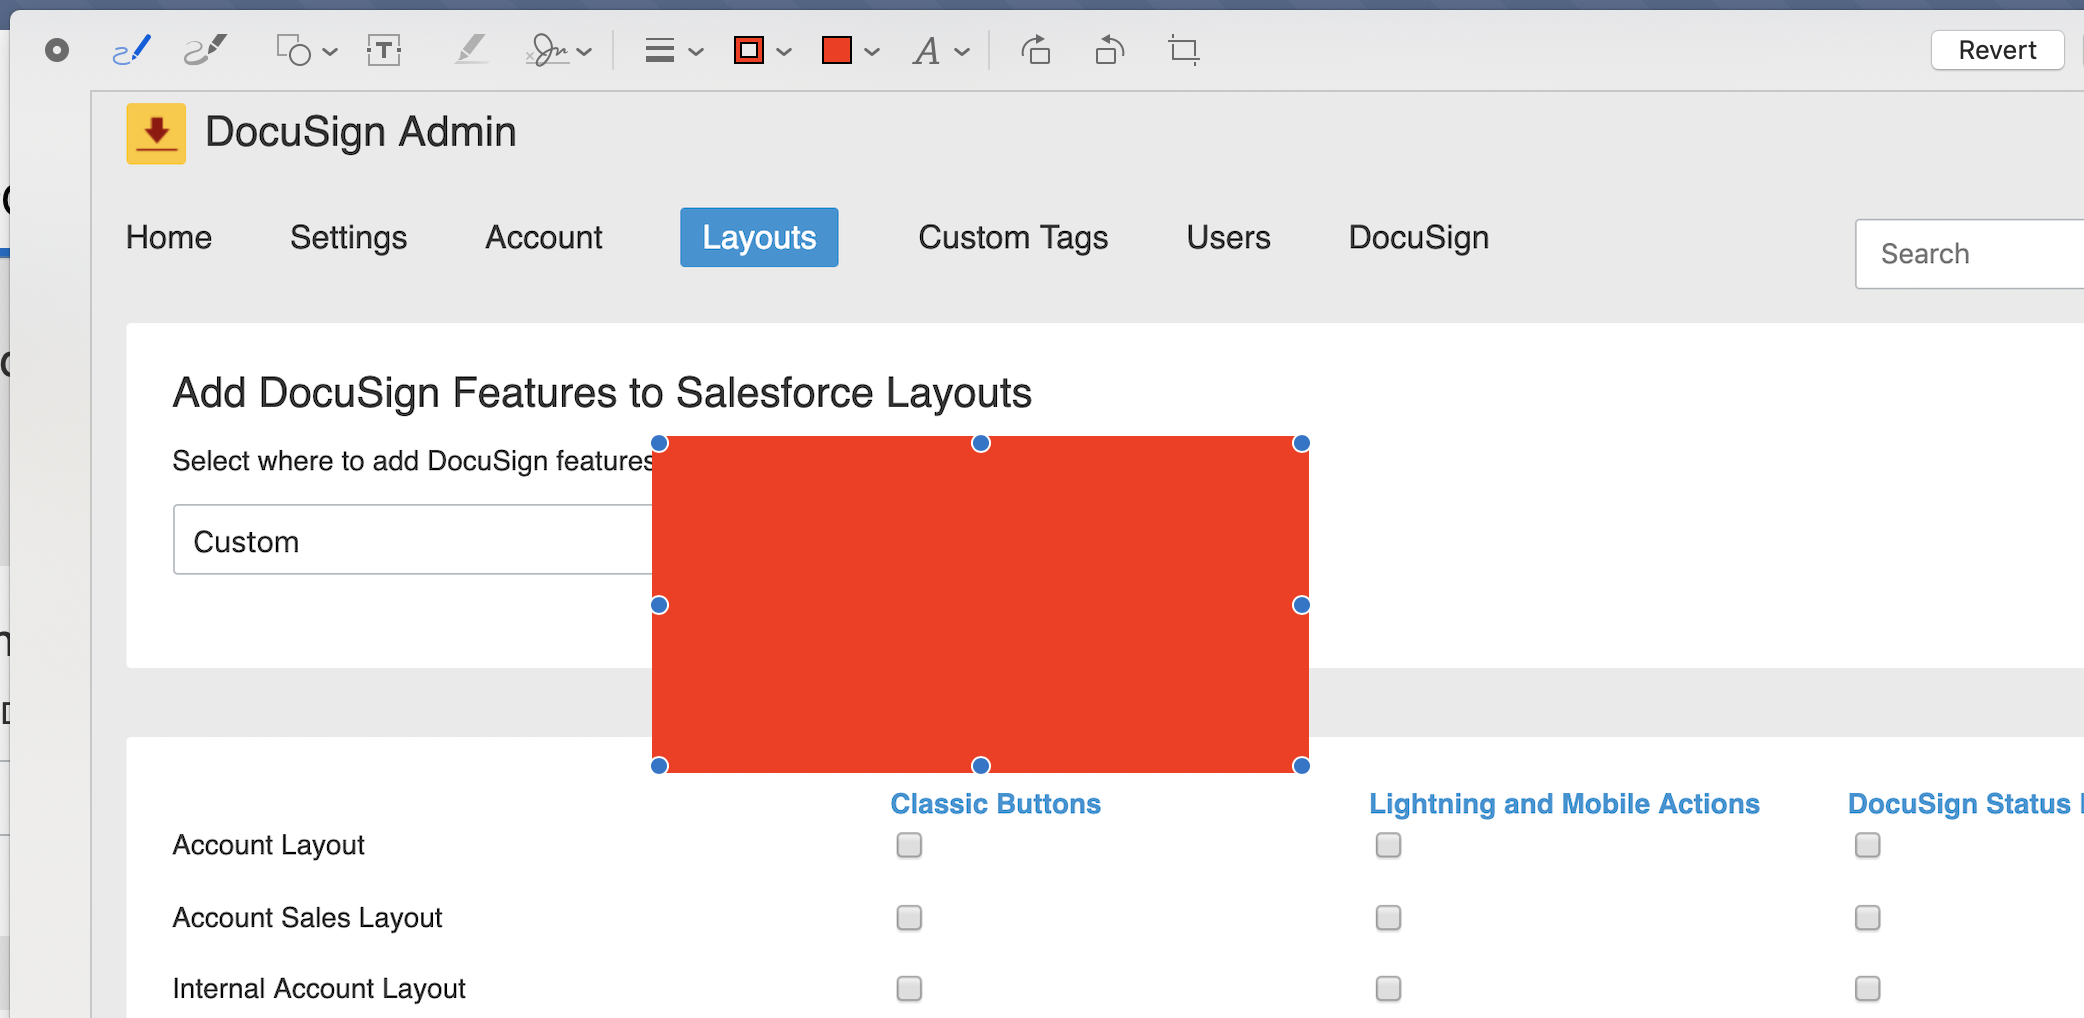Screen dimensions: 2084x1018
Task: Check DocuSign Status for Internal Account Layout
Action: [x=1867, y=988]
